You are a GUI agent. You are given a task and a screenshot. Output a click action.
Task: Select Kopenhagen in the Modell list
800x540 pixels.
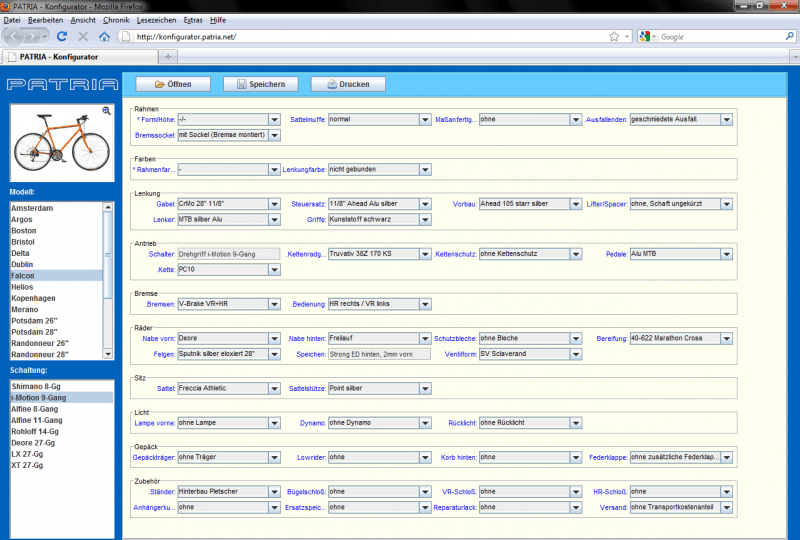click(56, 298)
